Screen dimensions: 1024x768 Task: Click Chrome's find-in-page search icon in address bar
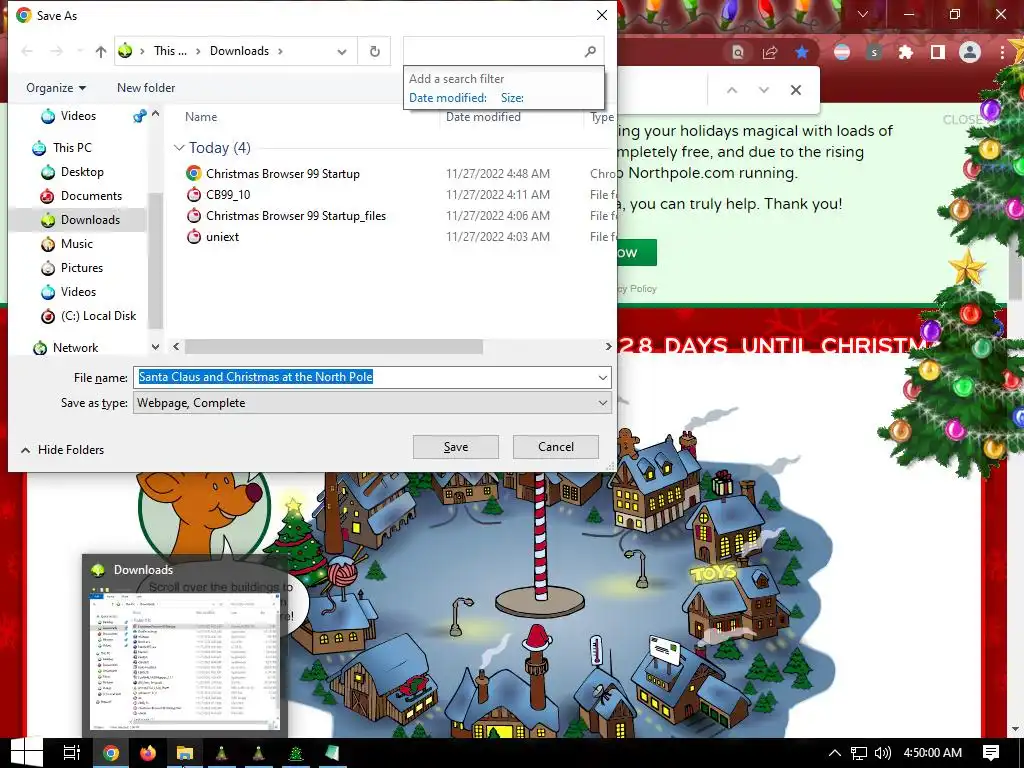(737, 52)
